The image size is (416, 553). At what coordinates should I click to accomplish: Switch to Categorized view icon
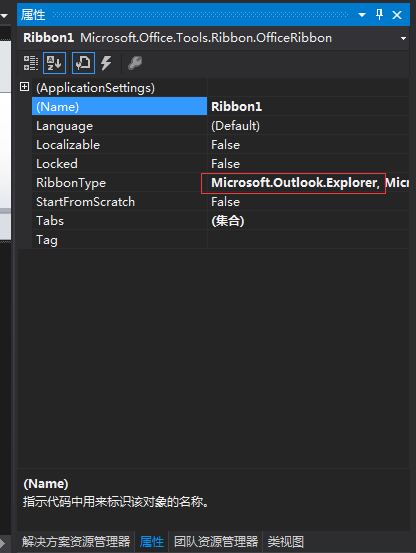(x=31, y=63)
